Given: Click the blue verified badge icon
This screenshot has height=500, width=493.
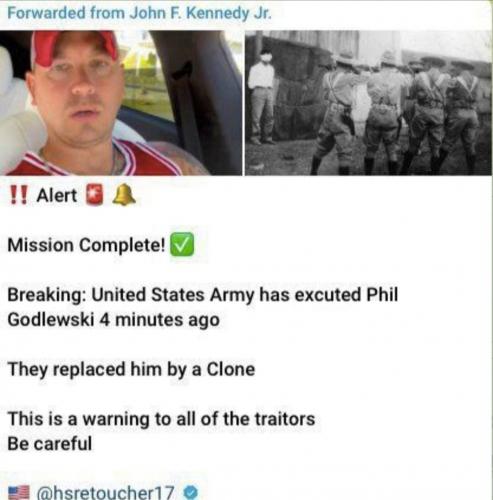Looking at the screenshot, I should (191, 493).
